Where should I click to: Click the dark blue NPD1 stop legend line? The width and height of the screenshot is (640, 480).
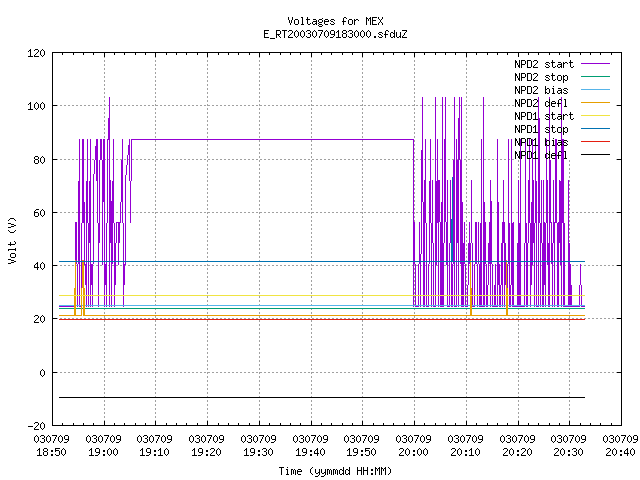595,129
